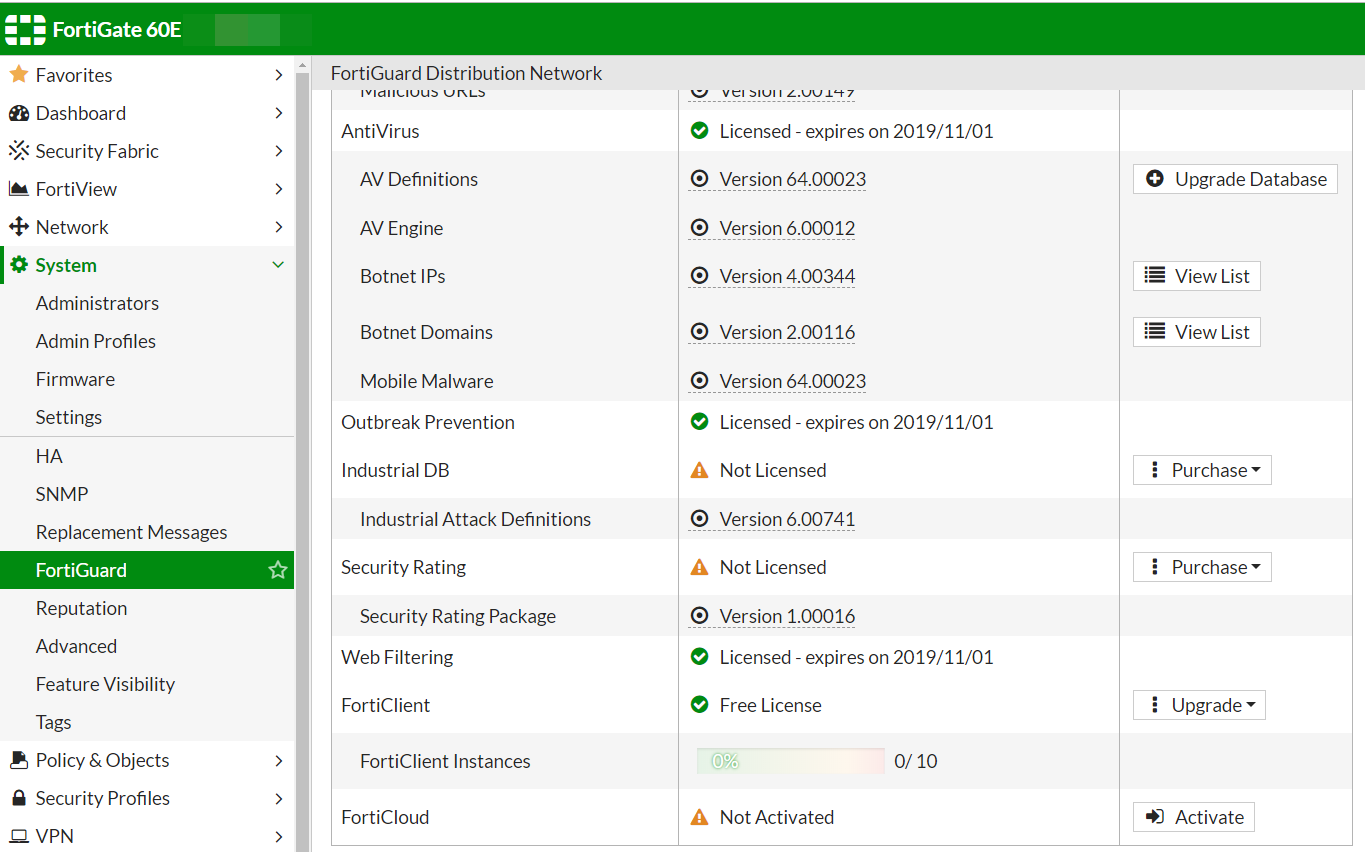The image size is (1365, 852).
Task: Click the VPN monitor icon
Action: click(x=18, y=836)
